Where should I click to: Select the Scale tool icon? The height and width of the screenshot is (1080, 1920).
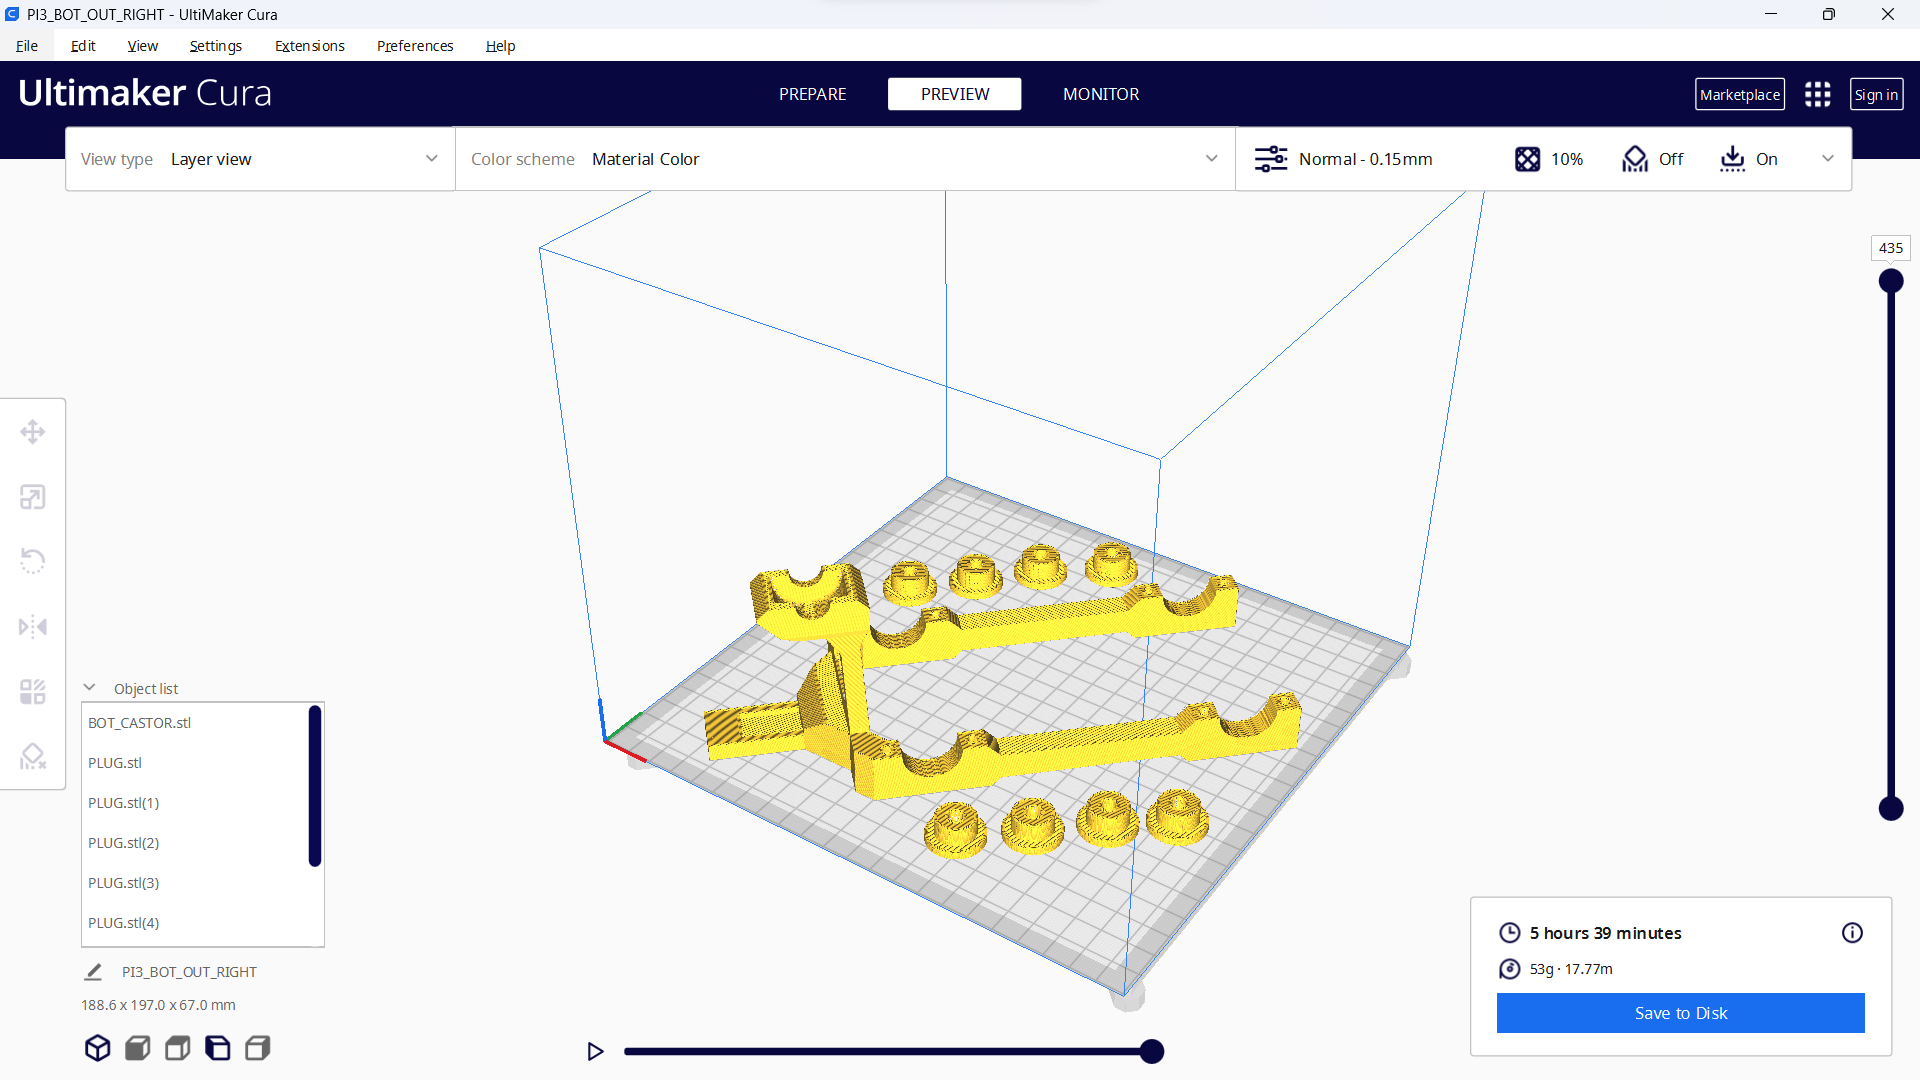tap(33, 497)
